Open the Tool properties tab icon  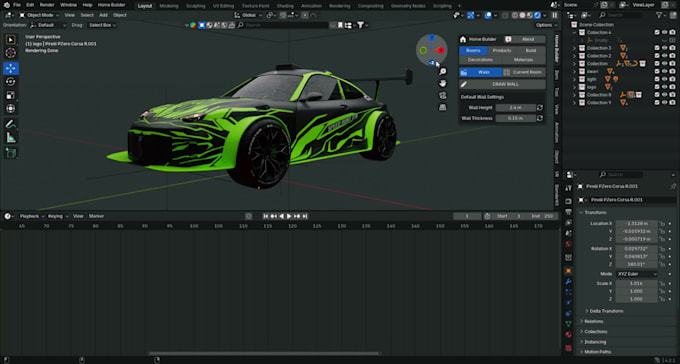pos(569,188)
